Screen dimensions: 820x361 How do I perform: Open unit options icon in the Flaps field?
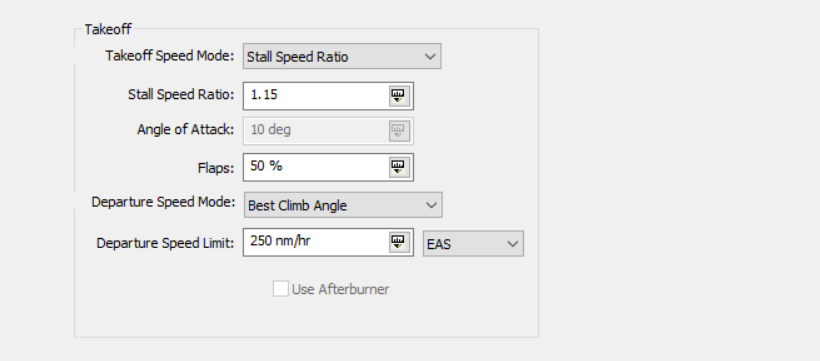[x=398, y=167]
